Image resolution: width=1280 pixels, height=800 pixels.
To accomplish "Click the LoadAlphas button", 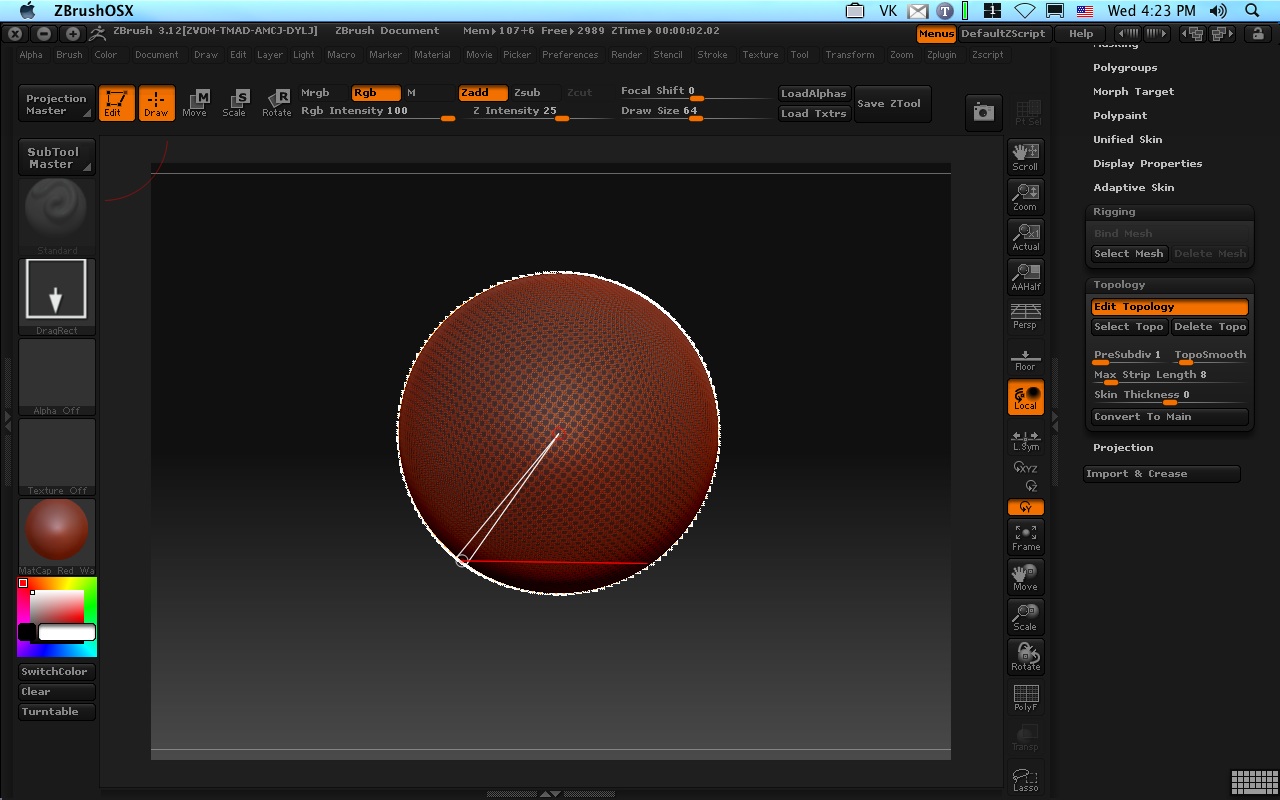I will 813,93.
